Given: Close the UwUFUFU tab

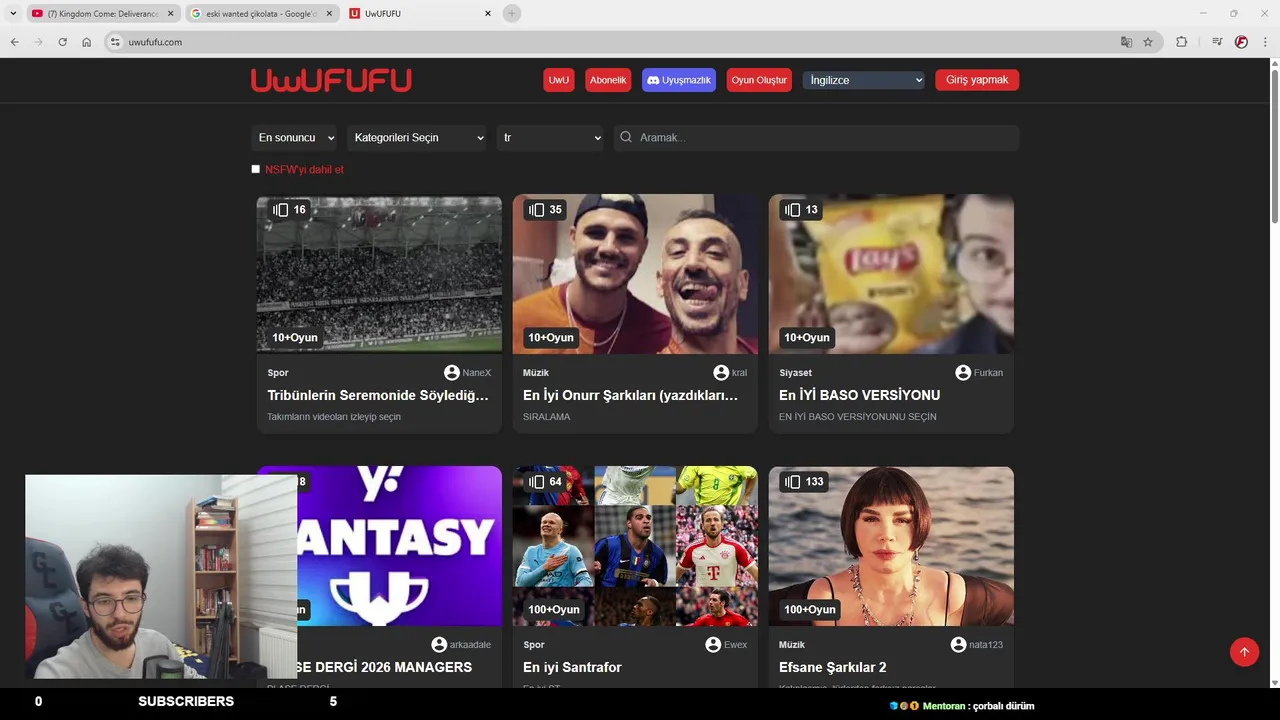Looking at the screenshot, I should pos(488,14).
